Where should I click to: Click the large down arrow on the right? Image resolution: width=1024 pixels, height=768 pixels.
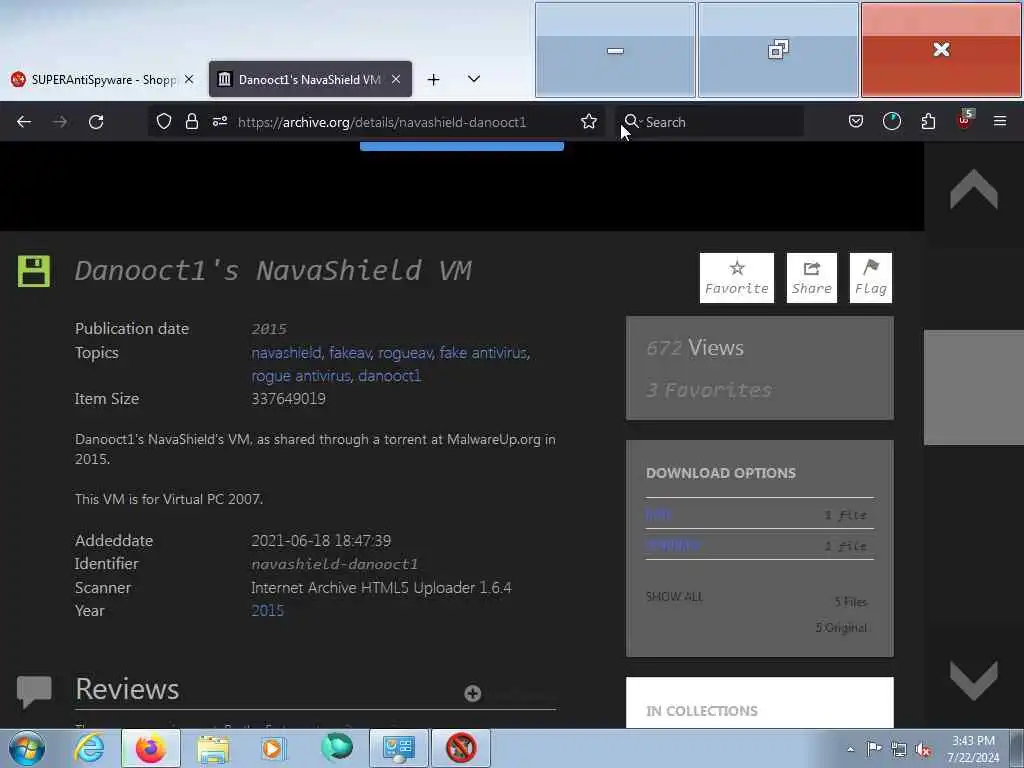(x=974, y=679)
